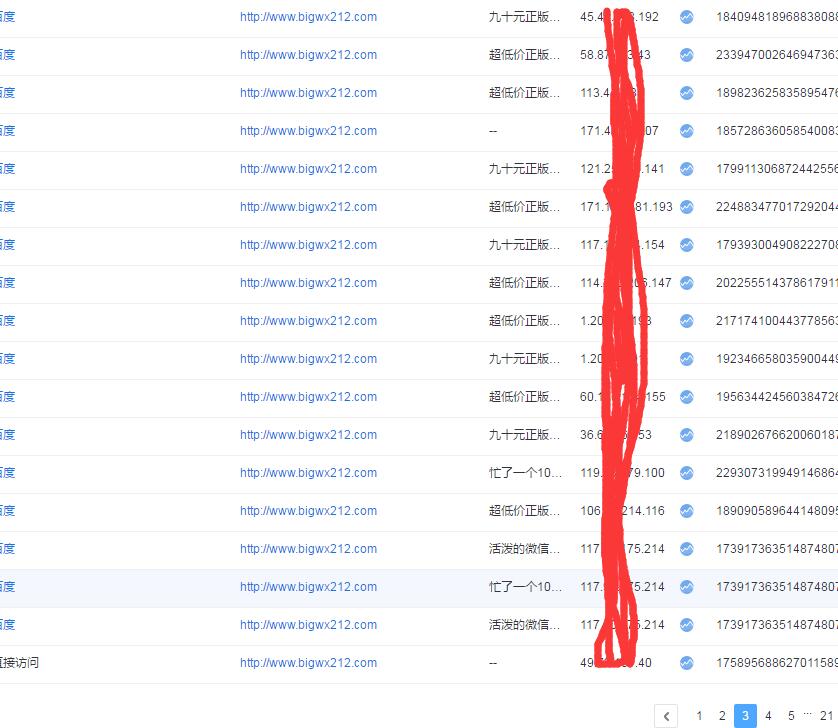The image size is (838, 728).
Task: Go to page 2 in pagination
Action: [x=722, y=716]
